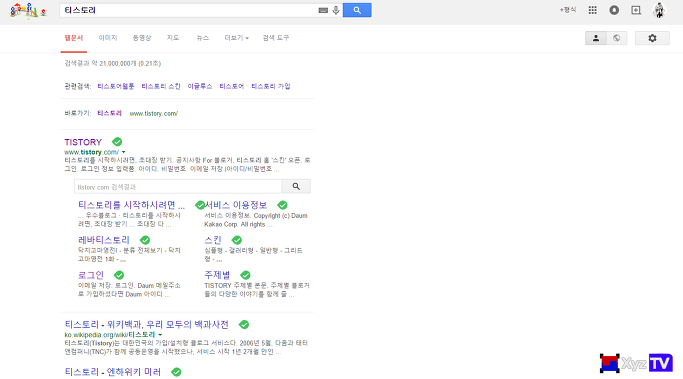683x379 pixels.
Task: Click the www.tistory.com/ URL in the 바로가기 row
Action: click(154, 114)
